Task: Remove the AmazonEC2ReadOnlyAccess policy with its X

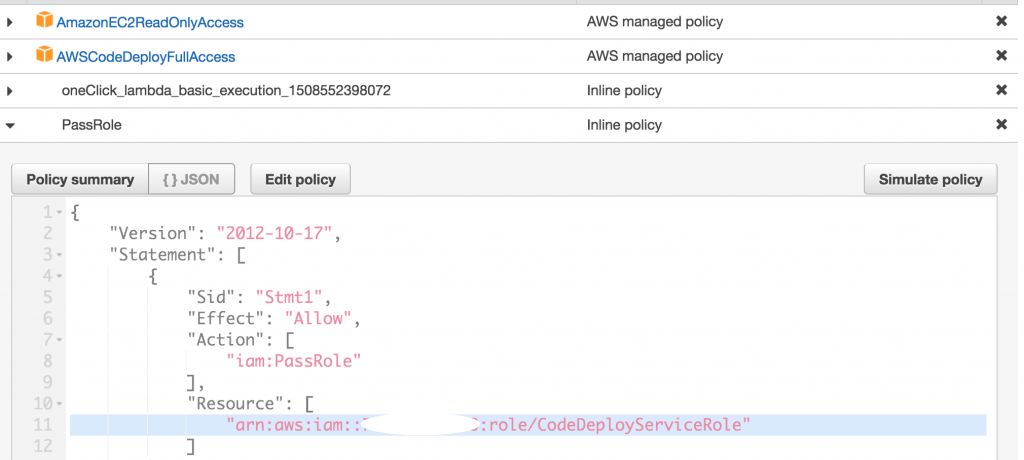Action: pos(1001,21)
